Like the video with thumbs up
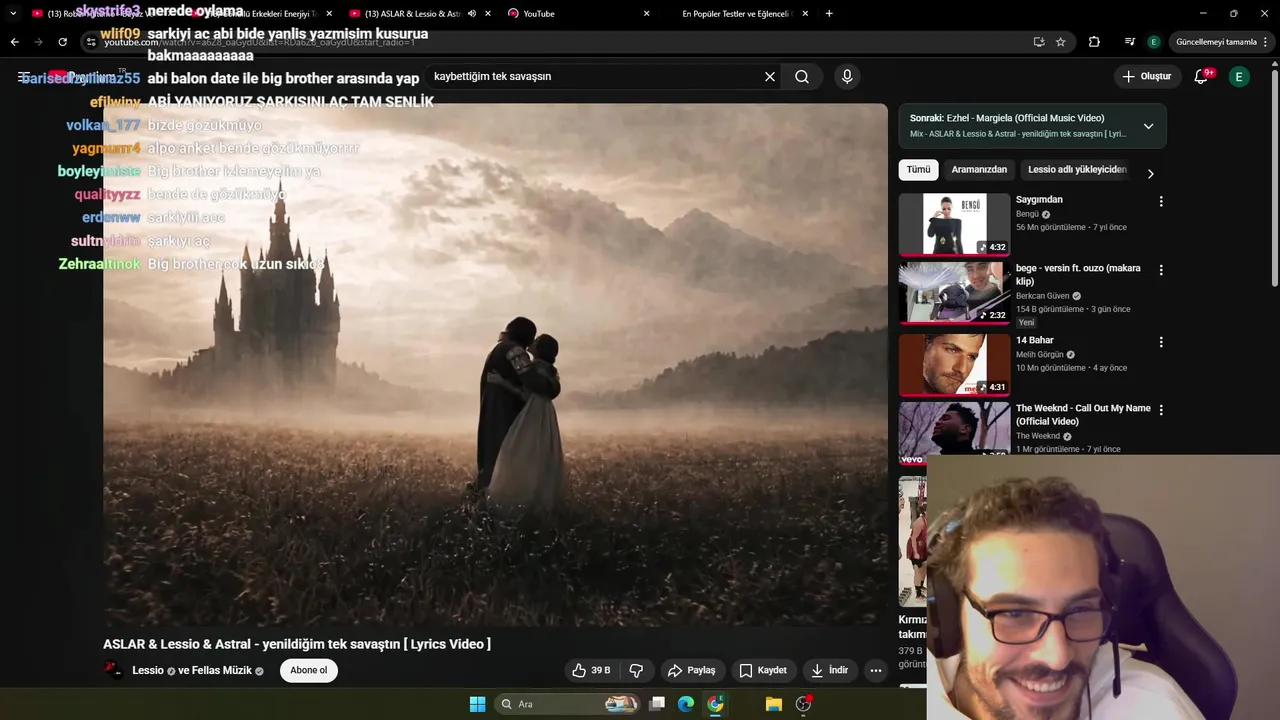 591,670
